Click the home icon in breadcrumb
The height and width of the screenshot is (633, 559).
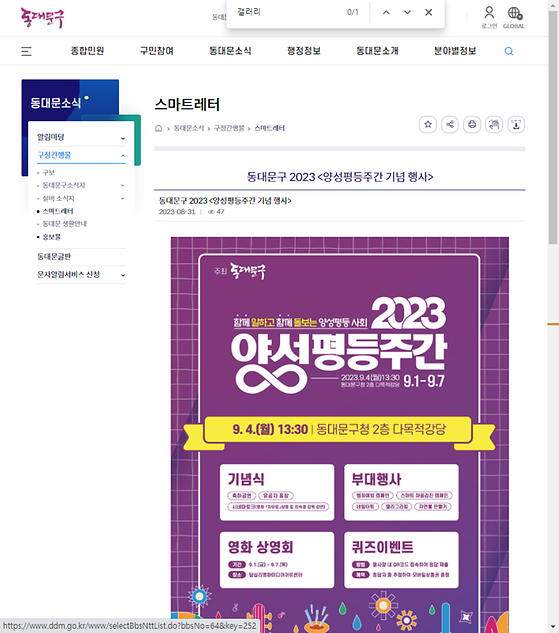coord(159,128)
